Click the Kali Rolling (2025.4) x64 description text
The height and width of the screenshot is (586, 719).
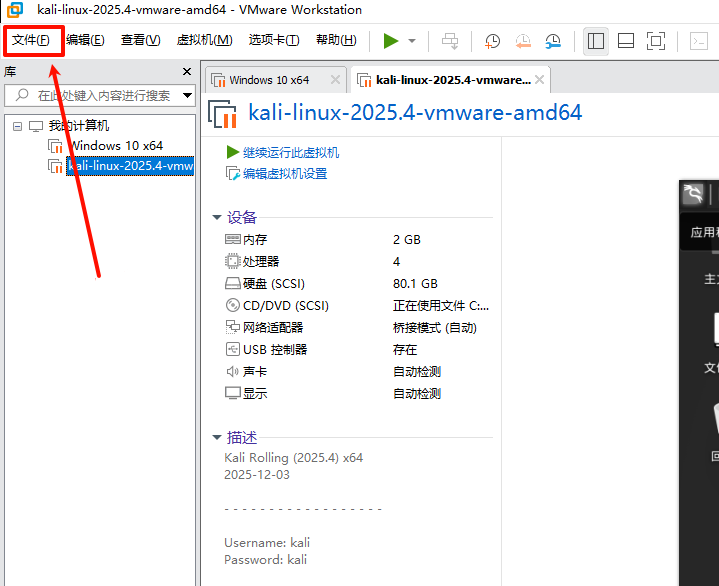point(293,458)
